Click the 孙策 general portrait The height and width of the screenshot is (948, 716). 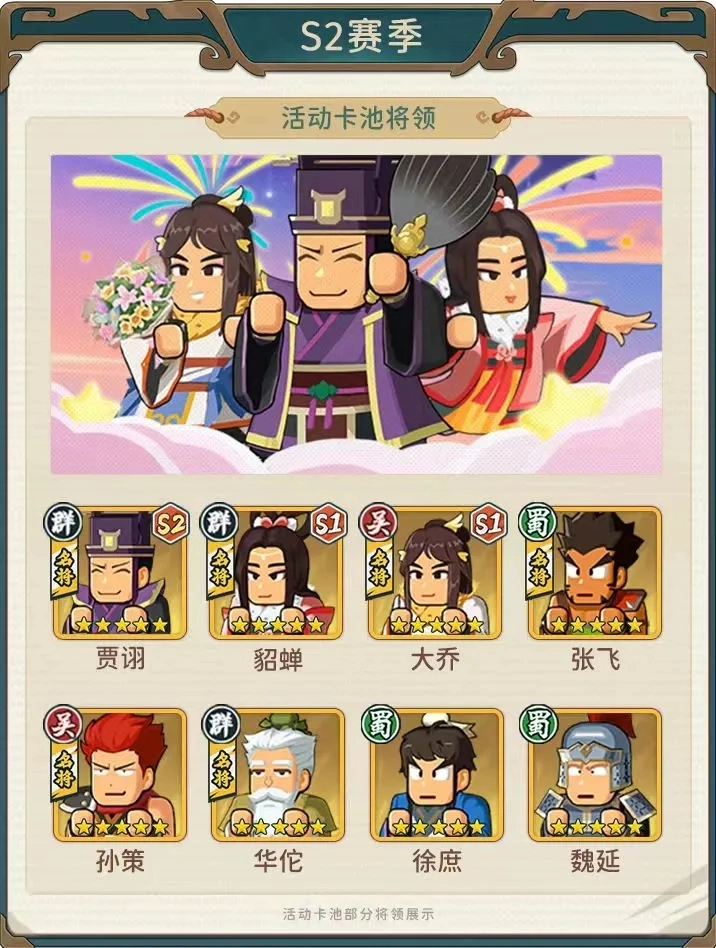[x=120, y=775]
